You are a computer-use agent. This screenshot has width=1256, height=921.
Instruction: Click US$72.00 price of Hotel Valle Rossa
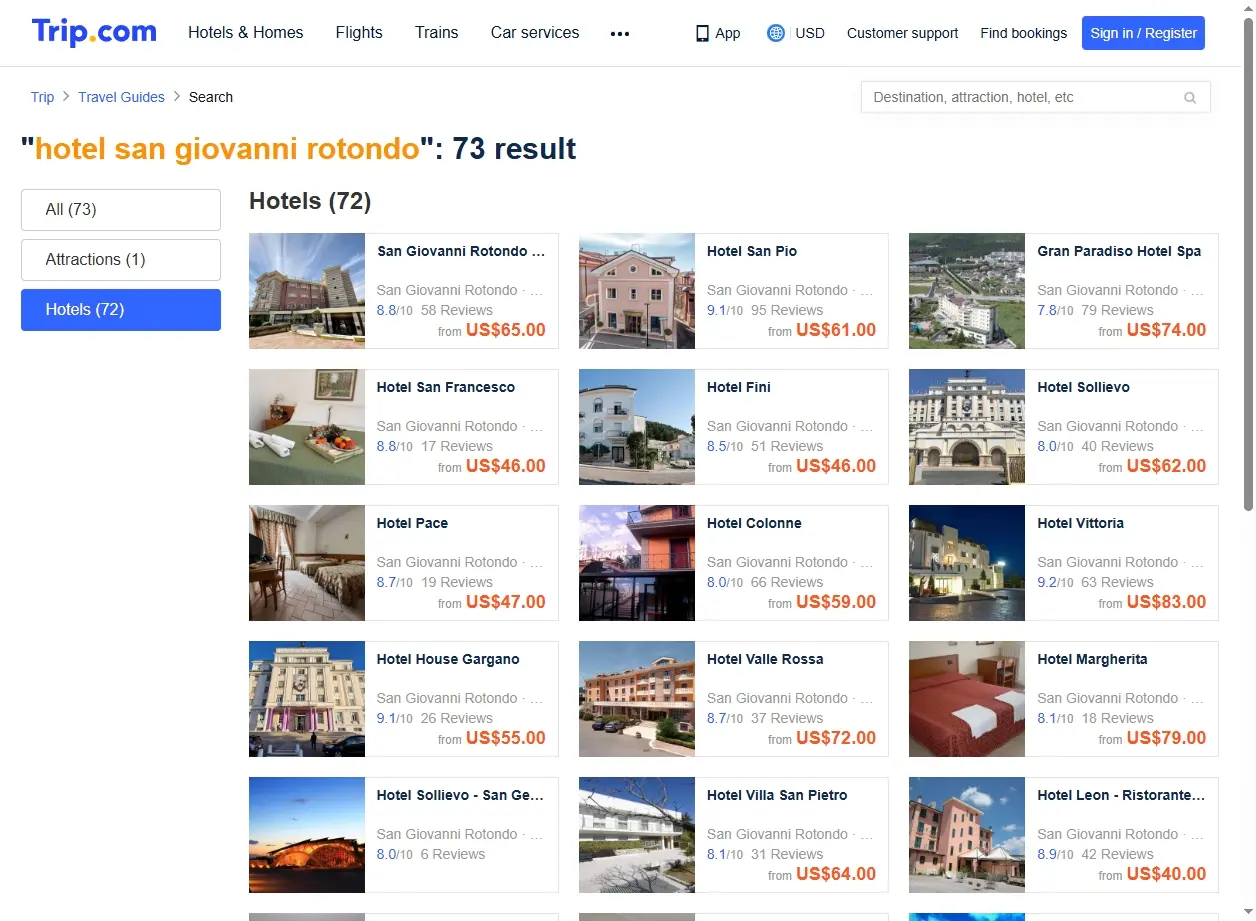(836, 738)
